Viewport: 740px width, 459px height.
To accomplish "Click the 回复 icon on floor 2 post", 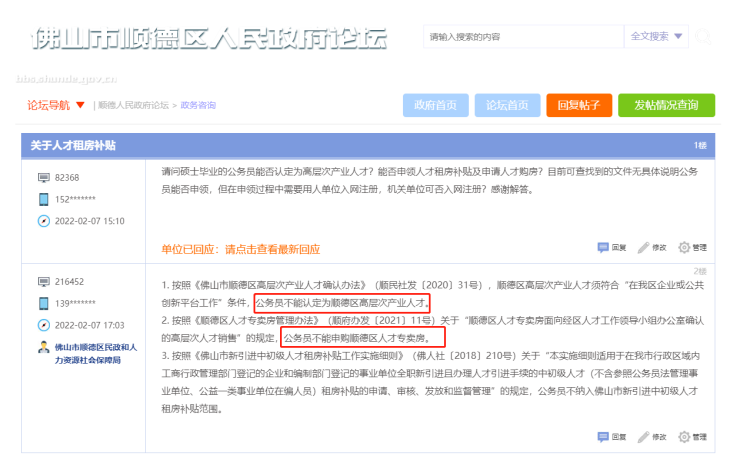I will tap(603, 437).
